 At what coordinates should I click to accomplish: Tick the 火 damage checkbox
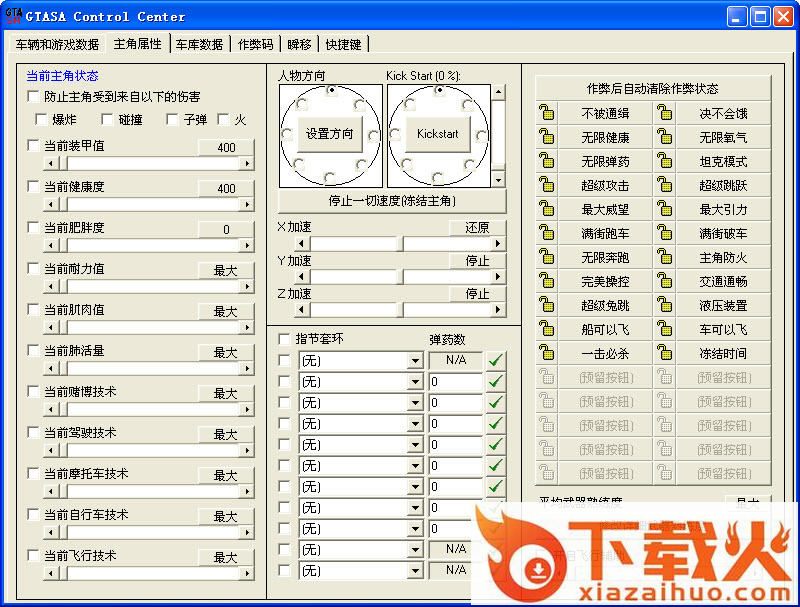point(223,119)
